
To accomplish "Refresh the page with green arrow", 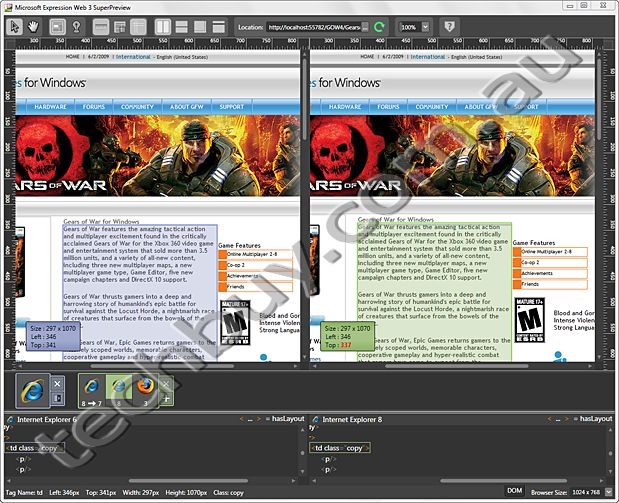I will pyautogui.click(x=379, y=27).
